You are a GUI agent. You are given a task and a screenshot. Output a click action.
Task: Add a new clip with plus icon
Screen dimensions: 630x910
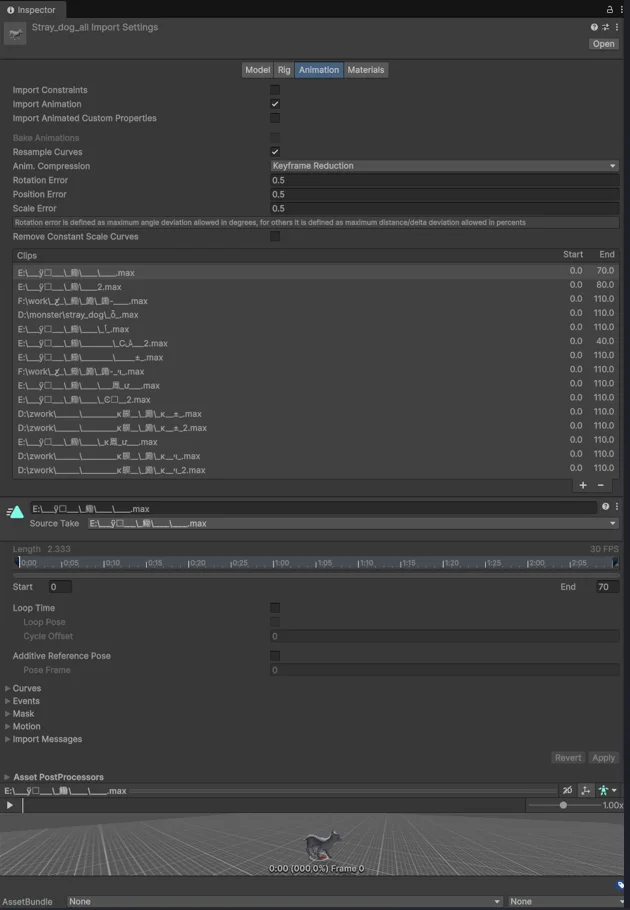click(x=583, y=485)
